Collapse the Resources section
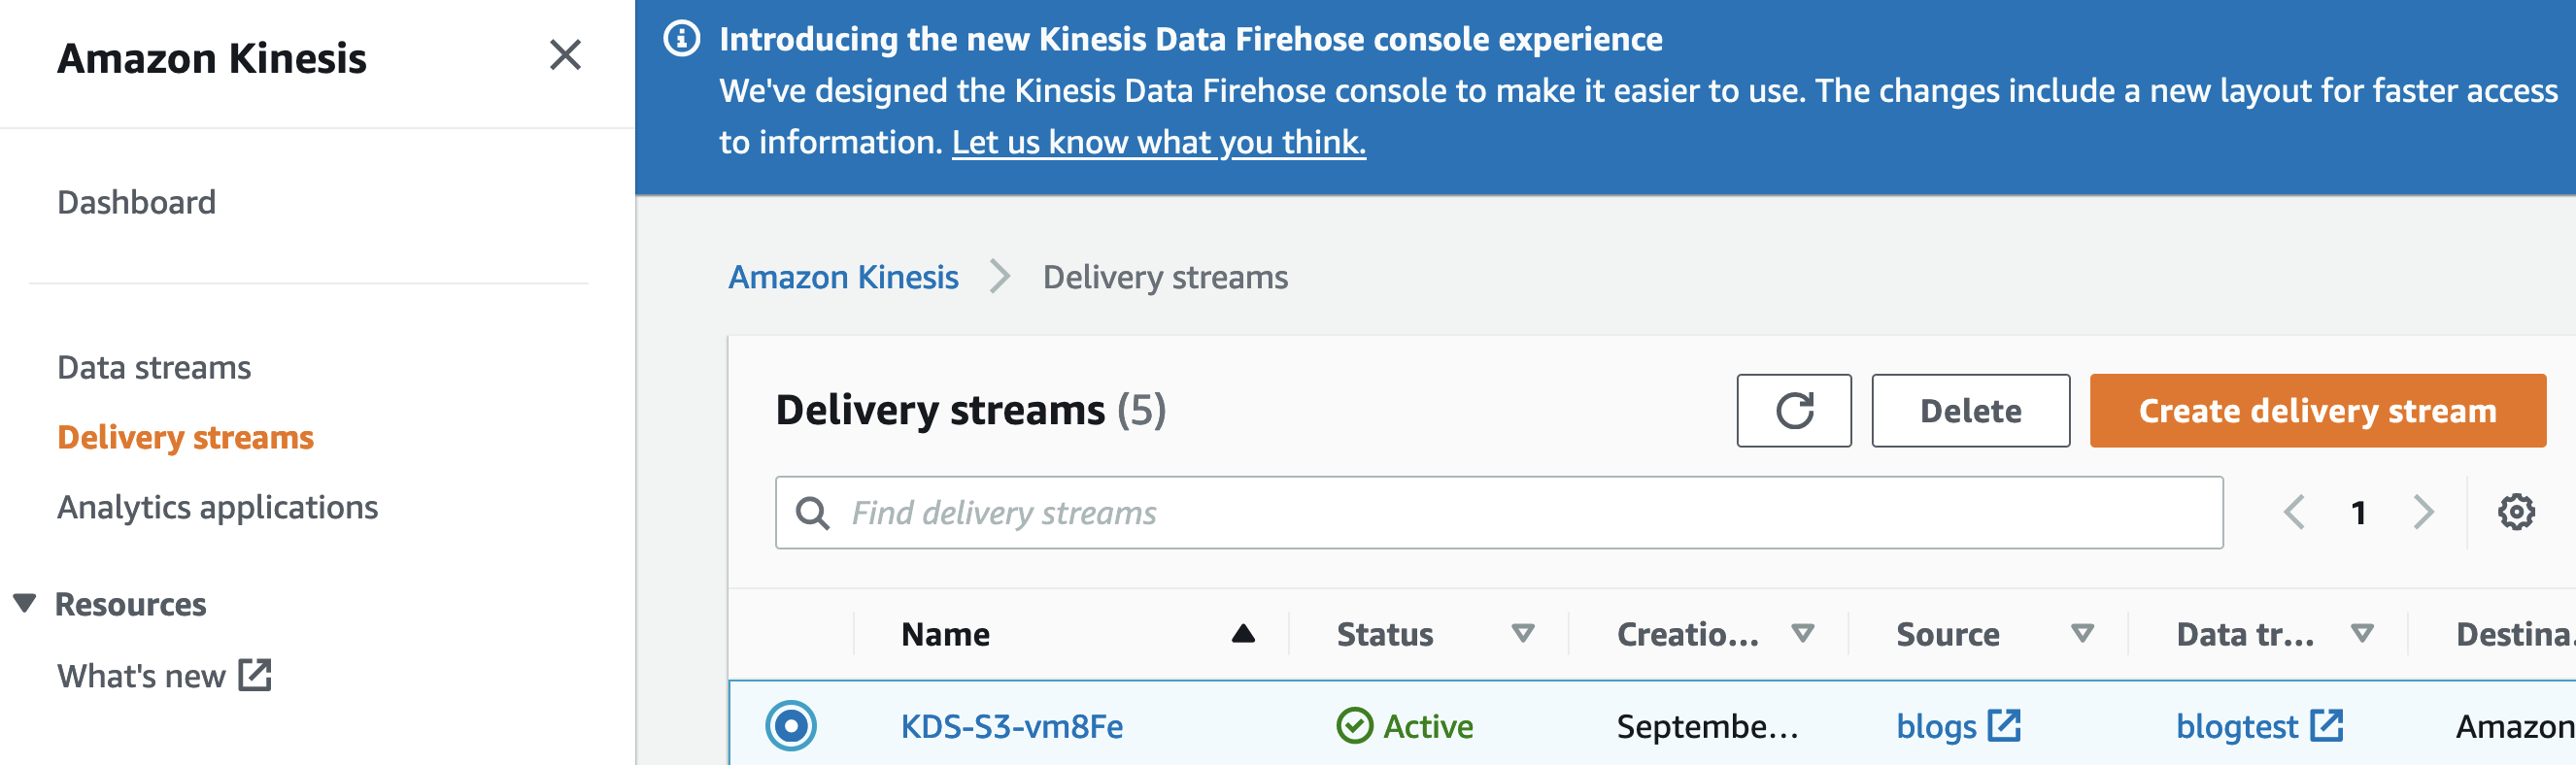 [25, 603]
